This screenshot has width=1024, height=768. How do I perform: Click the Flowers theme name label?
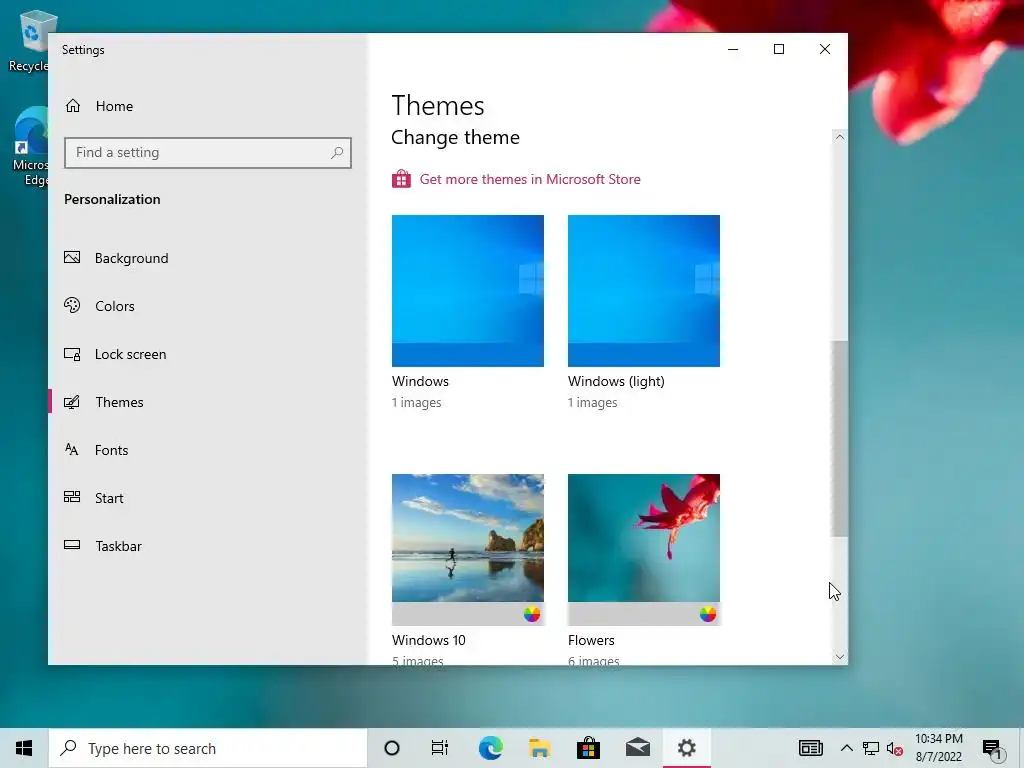[591, 640]
